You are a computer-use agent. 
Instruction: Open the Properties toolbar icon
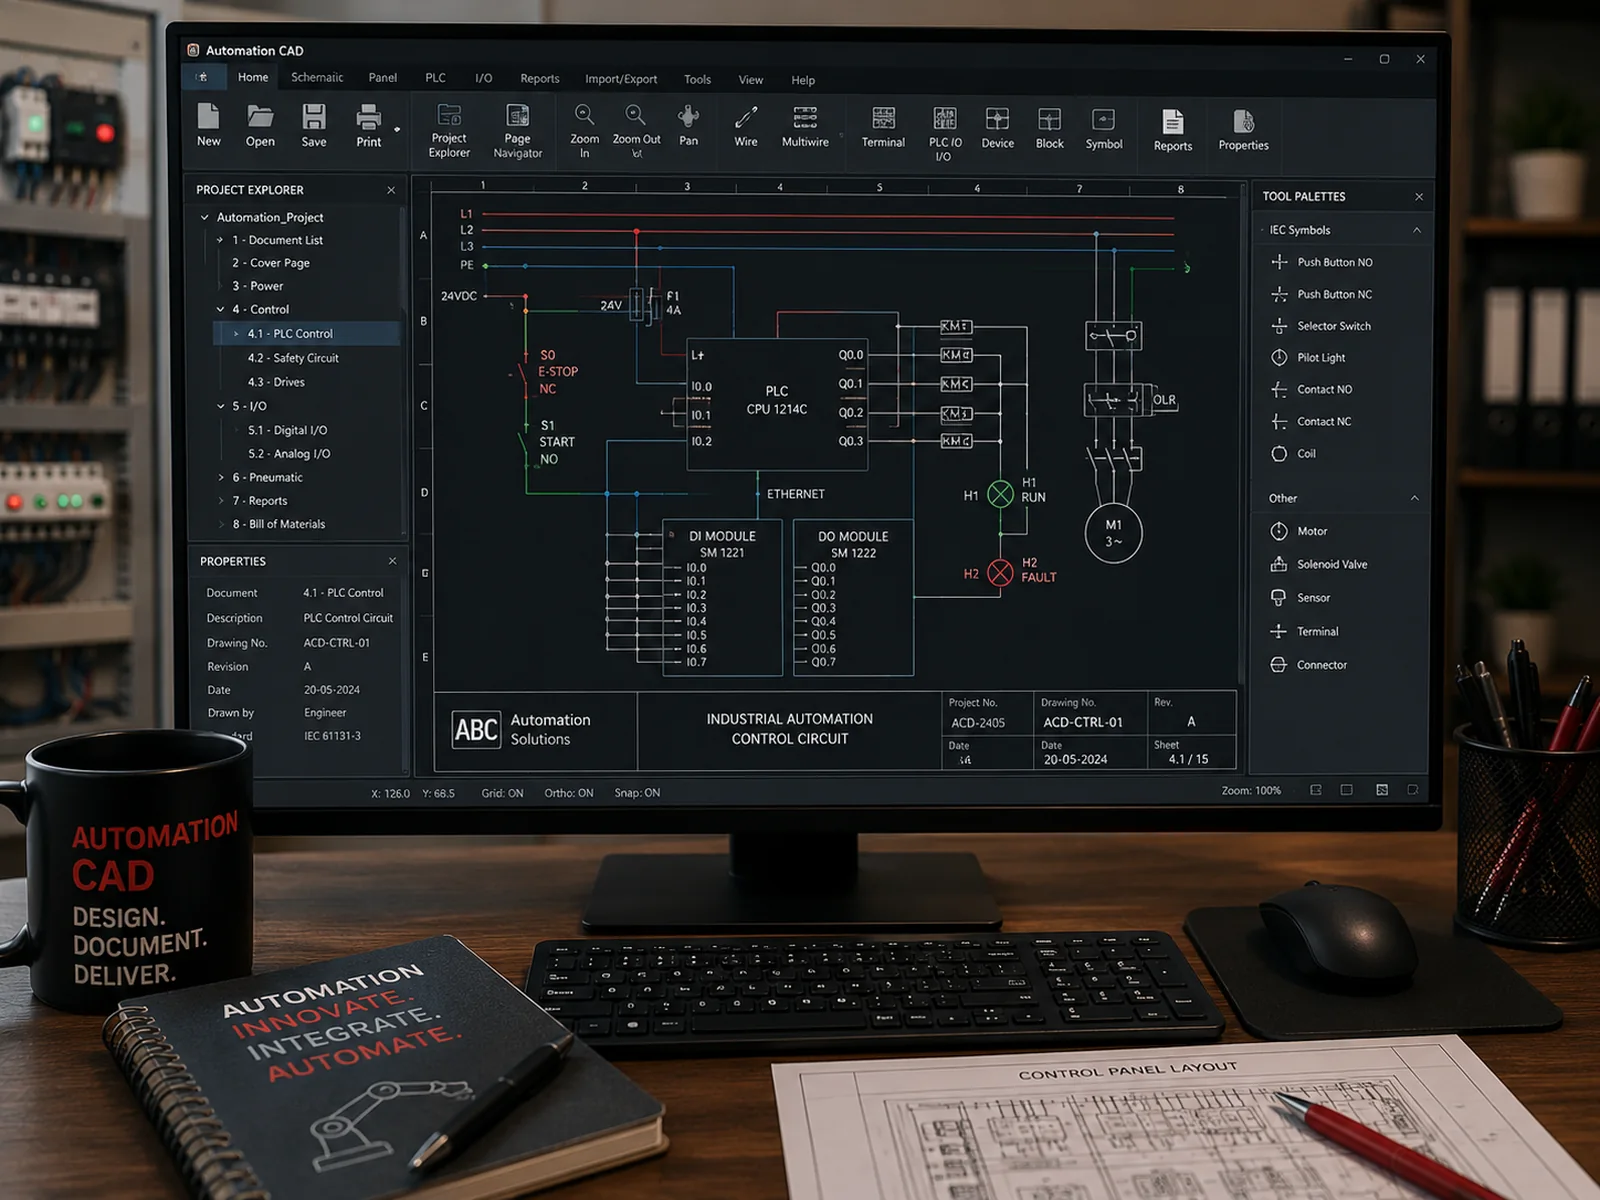1243,122
